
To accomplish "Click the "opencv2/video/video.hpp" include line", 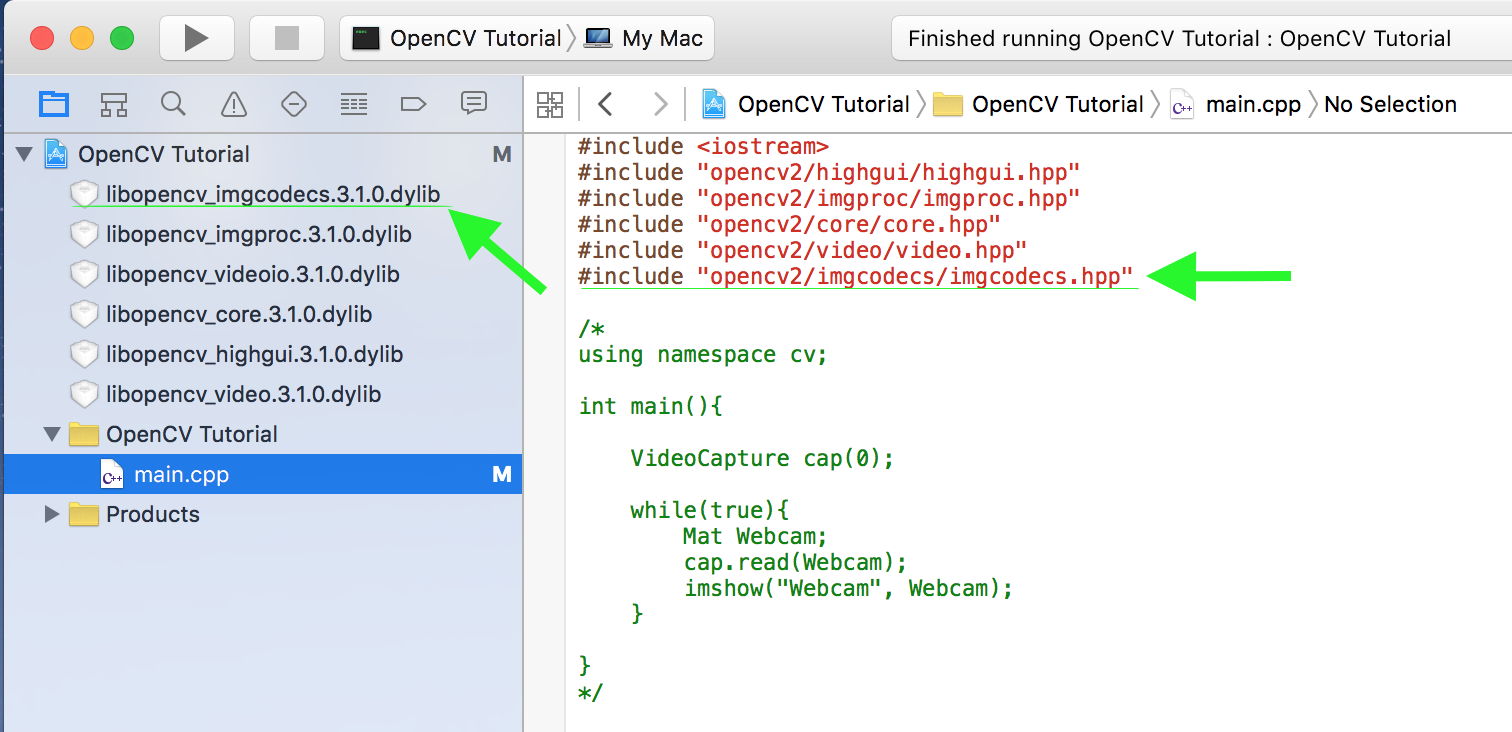I will pos(803,250).
